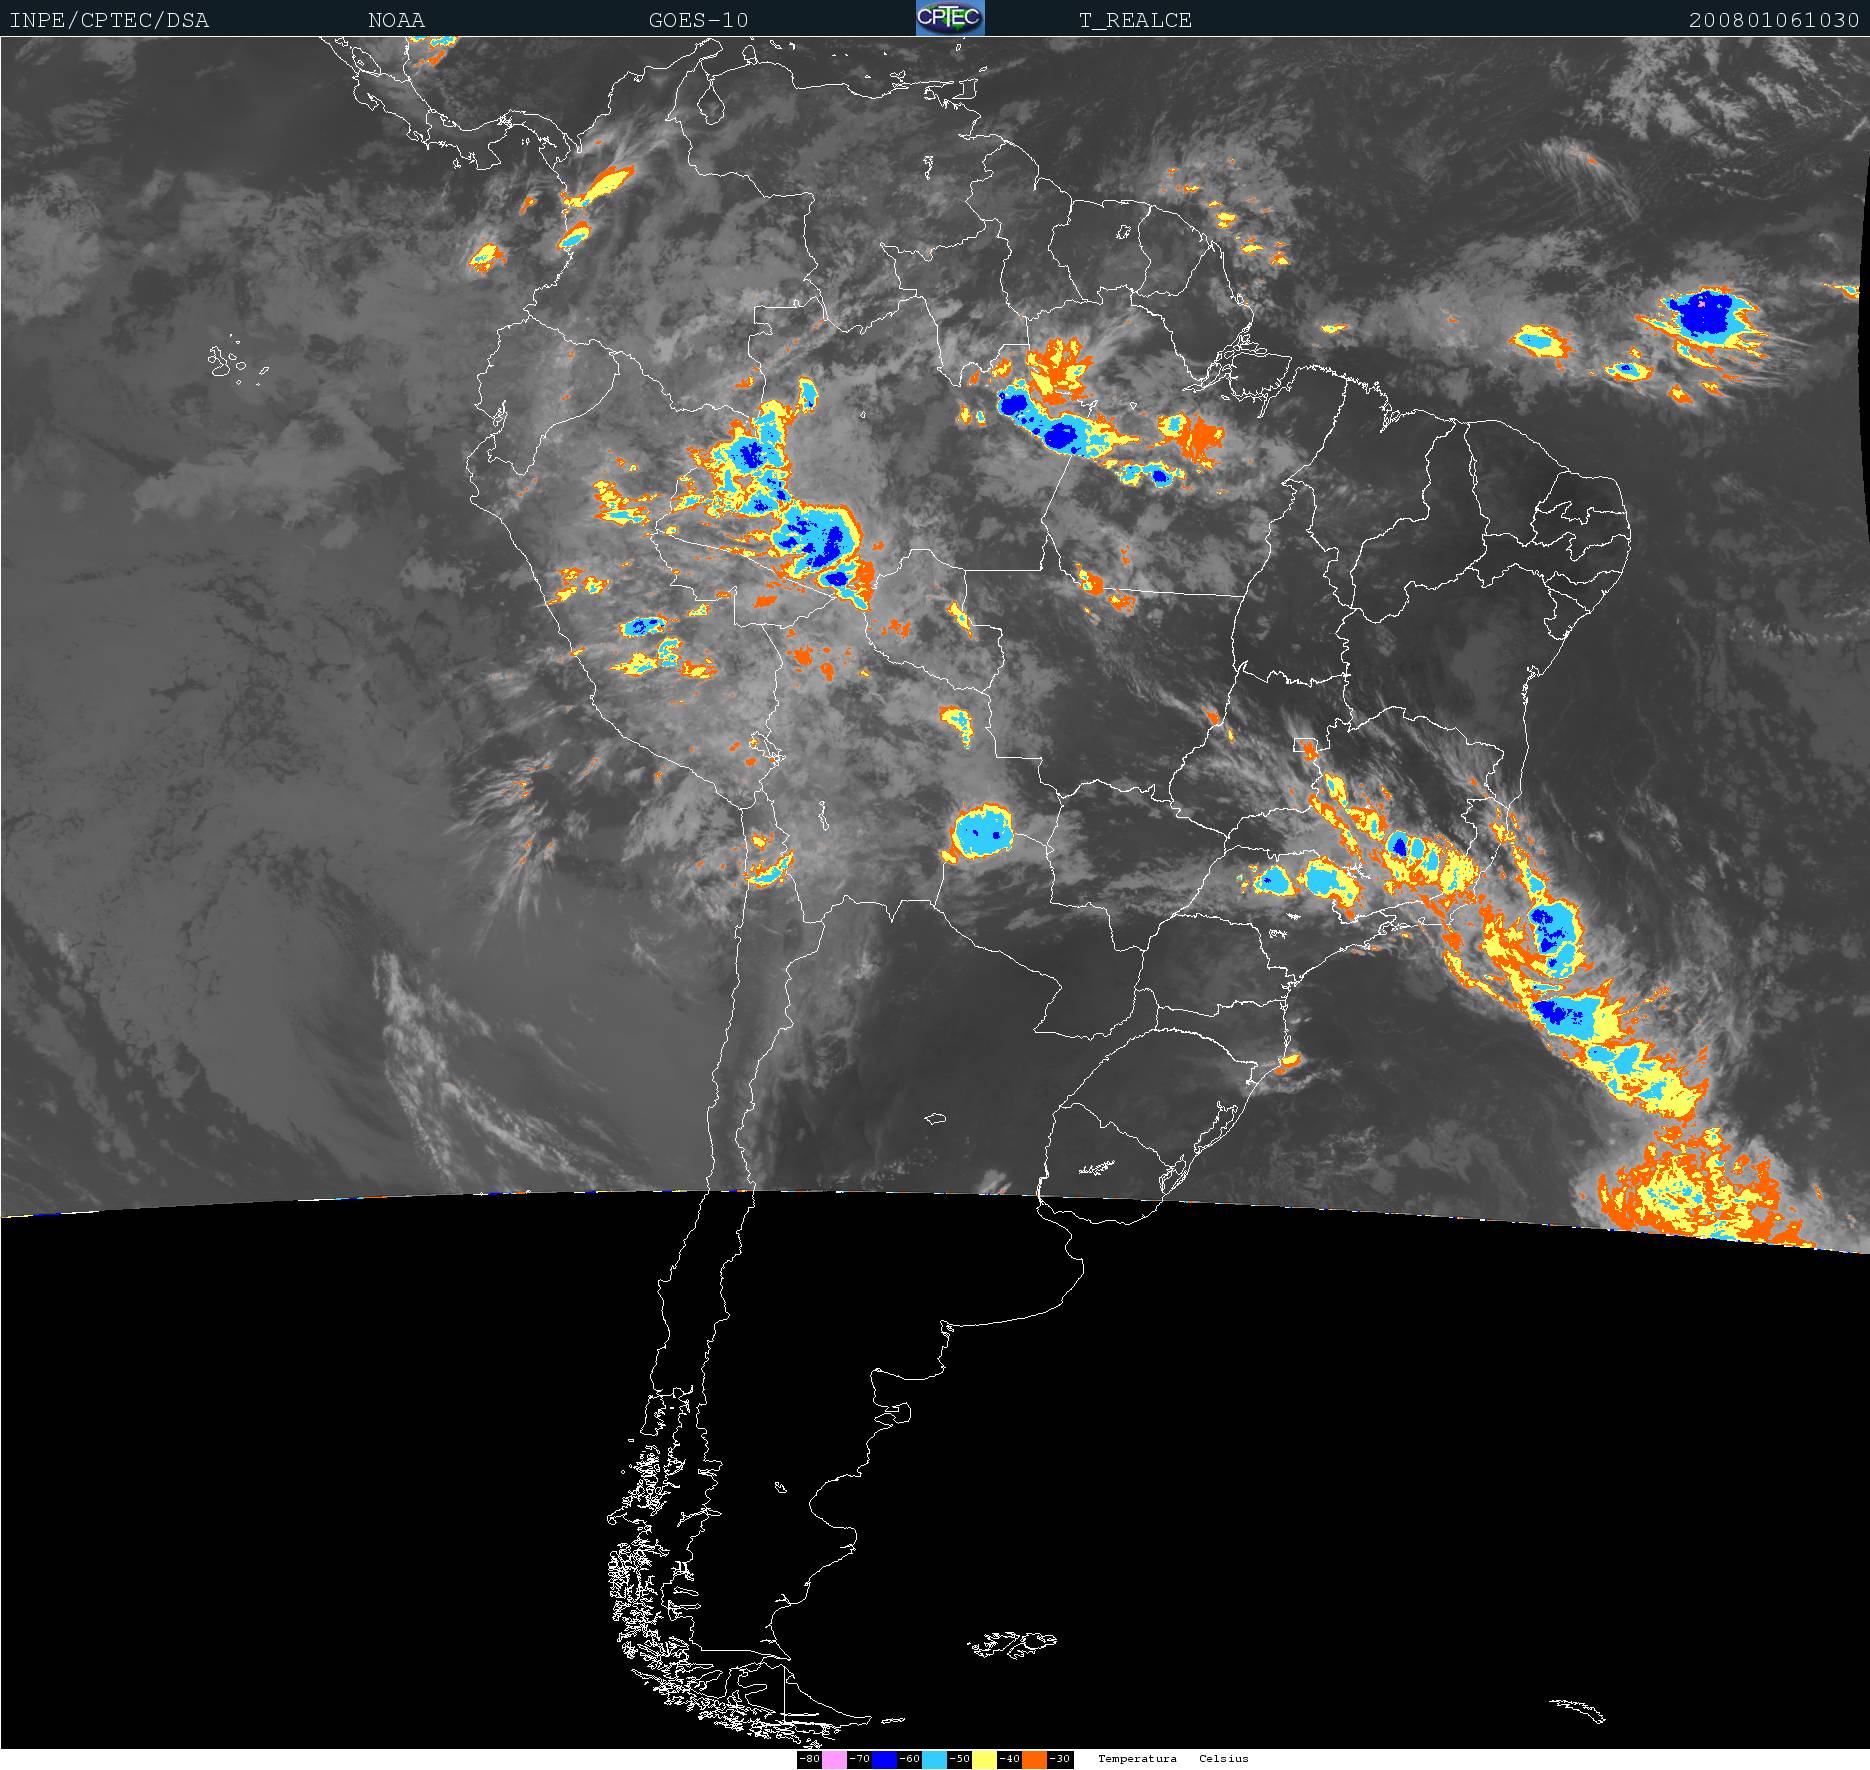The image size is (1870, 1770).
Task: Click the -30 legend temperature label
Action: (1060, 1759)
